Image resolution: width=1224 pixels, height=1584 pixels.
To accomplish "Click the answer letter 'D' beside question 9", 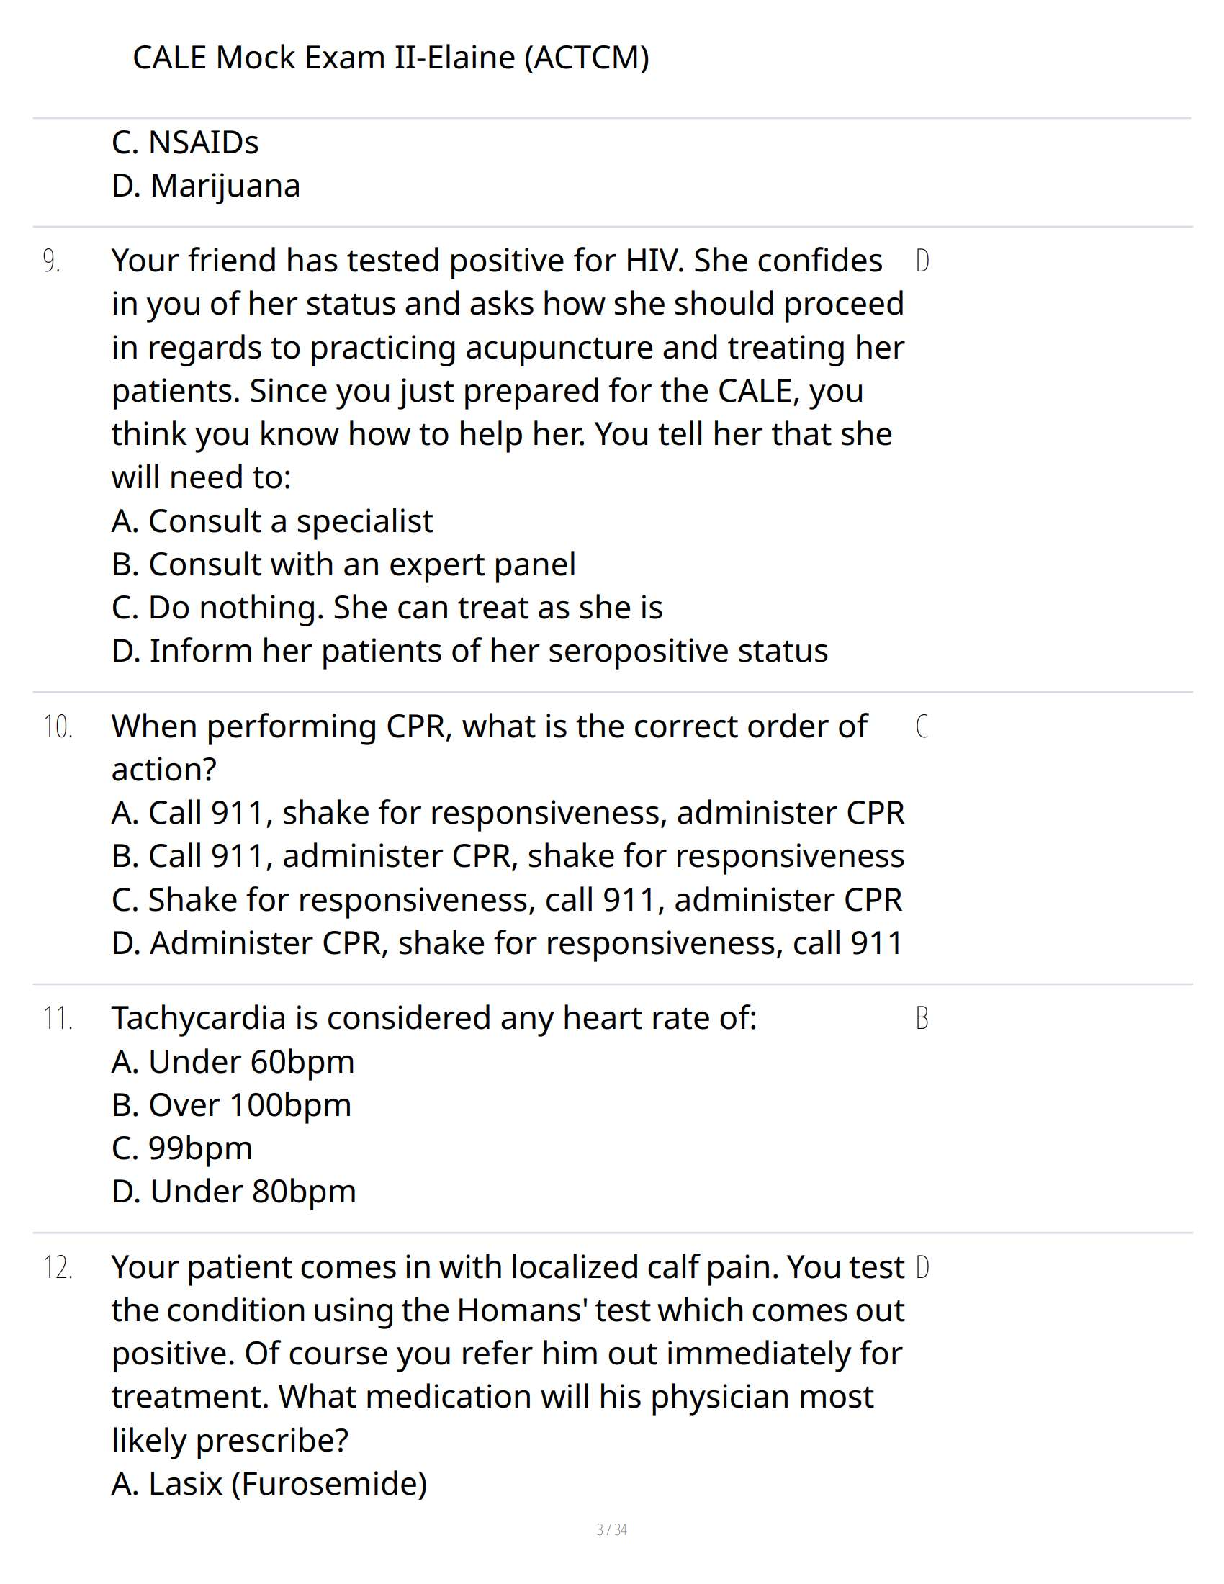I will pos(922,261).
